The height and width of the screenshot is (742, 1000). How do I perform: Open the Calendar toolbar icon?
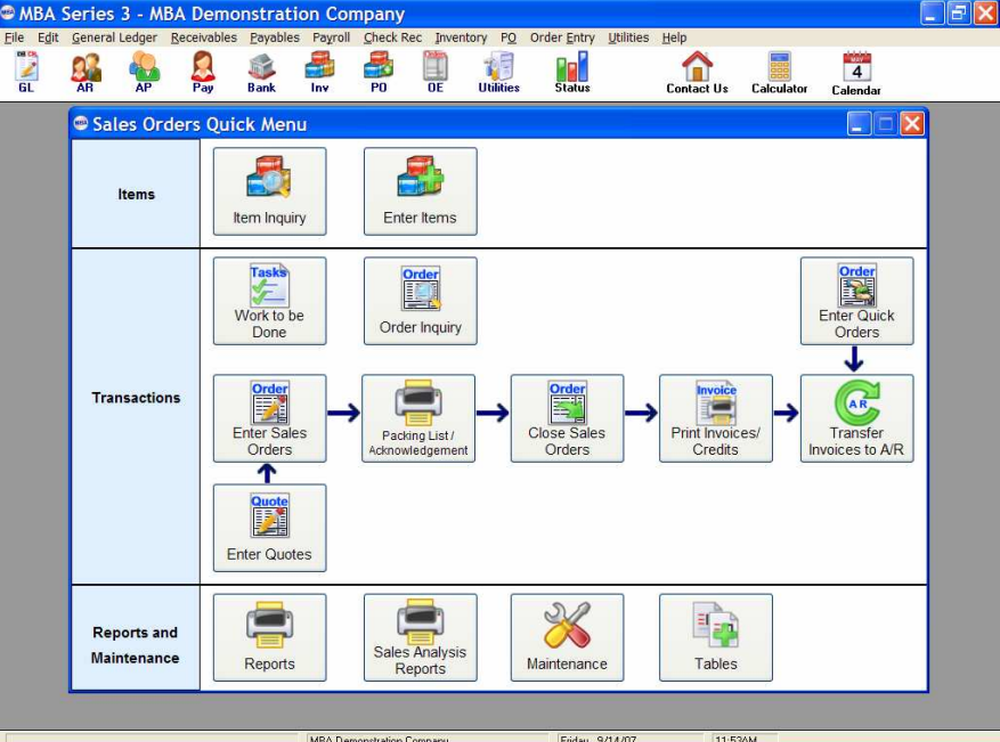click(x=857, y=73)
